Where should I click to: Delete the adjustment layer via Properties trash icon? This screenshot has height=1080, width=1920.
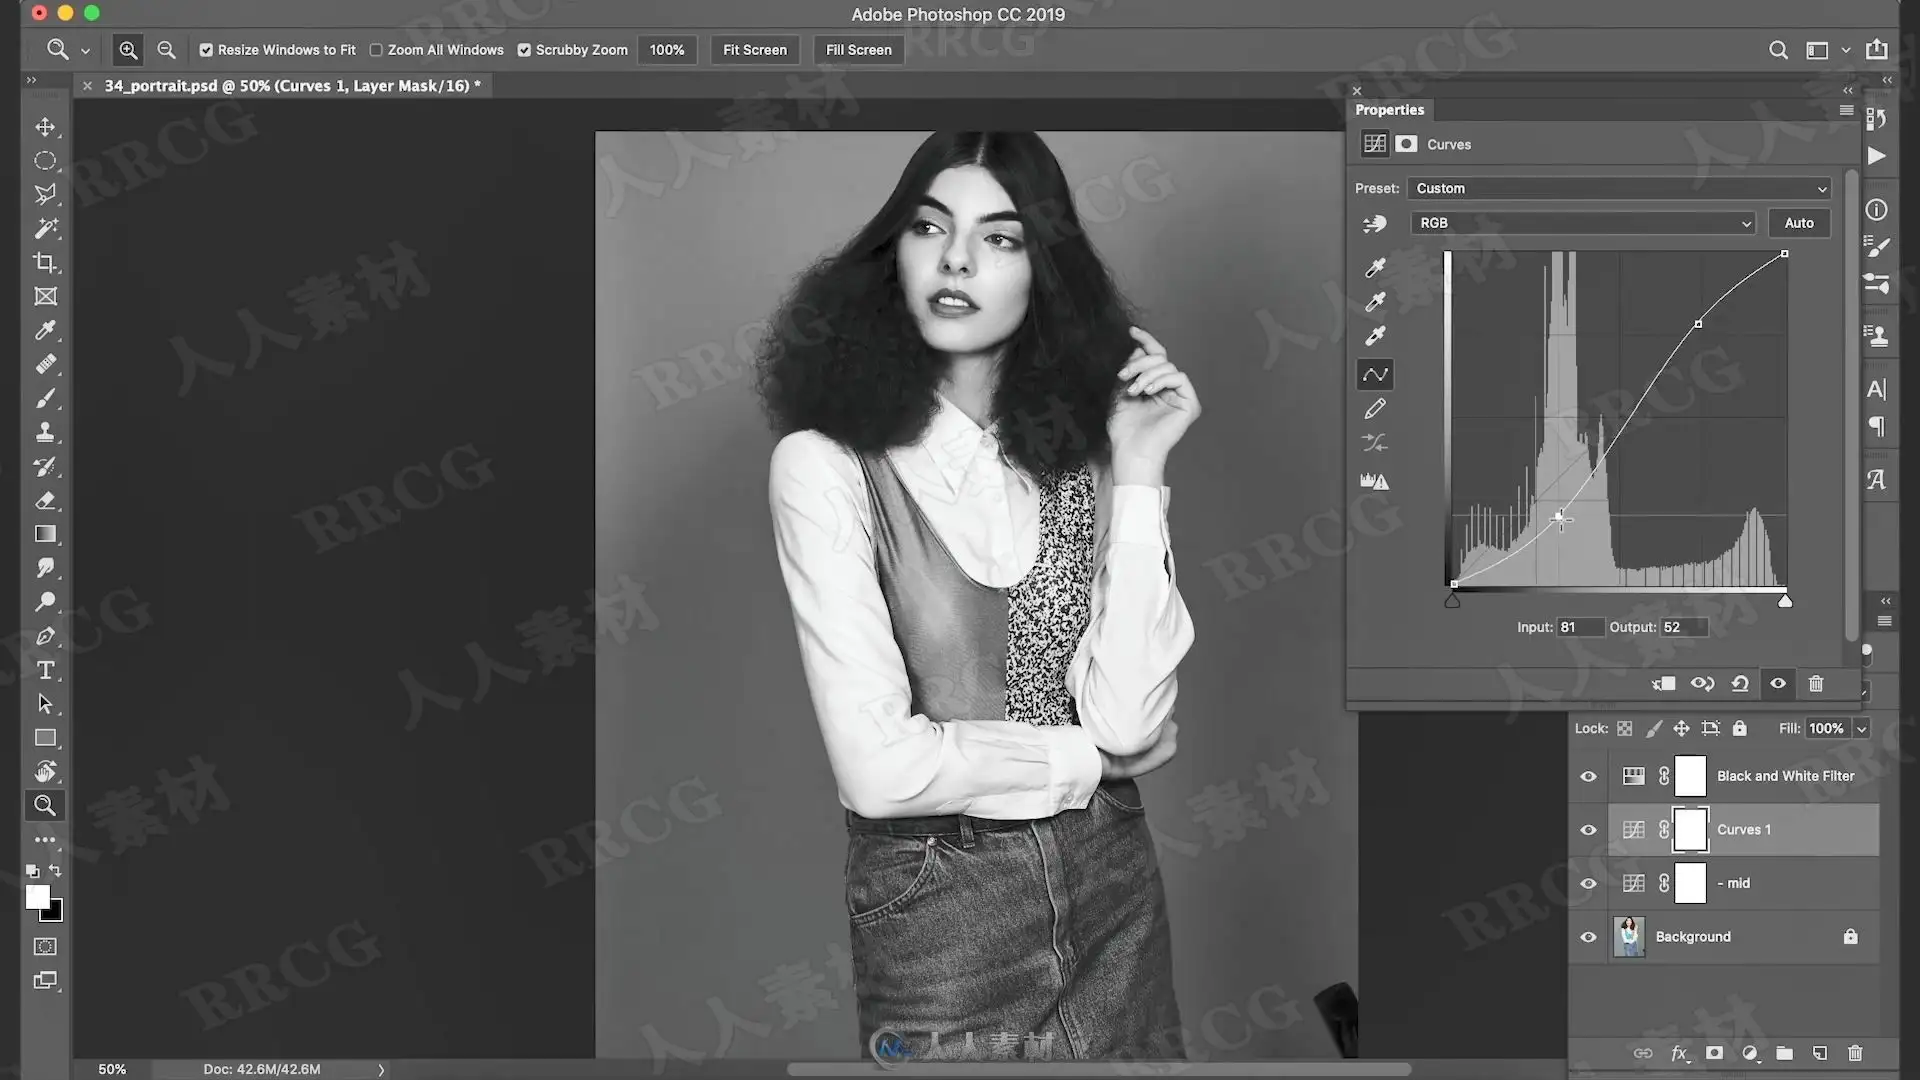(1816, 684)
